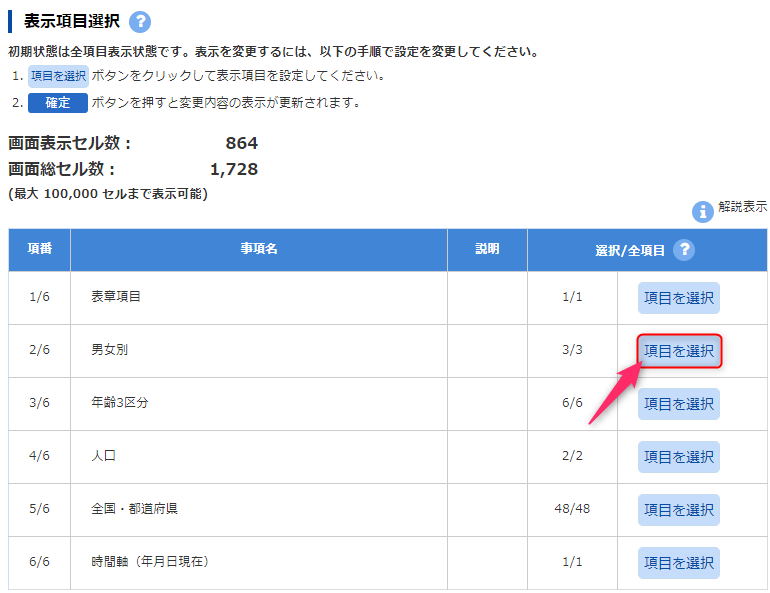This screenshot has width=770, height=593.
Task: Click the 864 displayed cell count
Action: pyautogui.click(x=242, y=143)
